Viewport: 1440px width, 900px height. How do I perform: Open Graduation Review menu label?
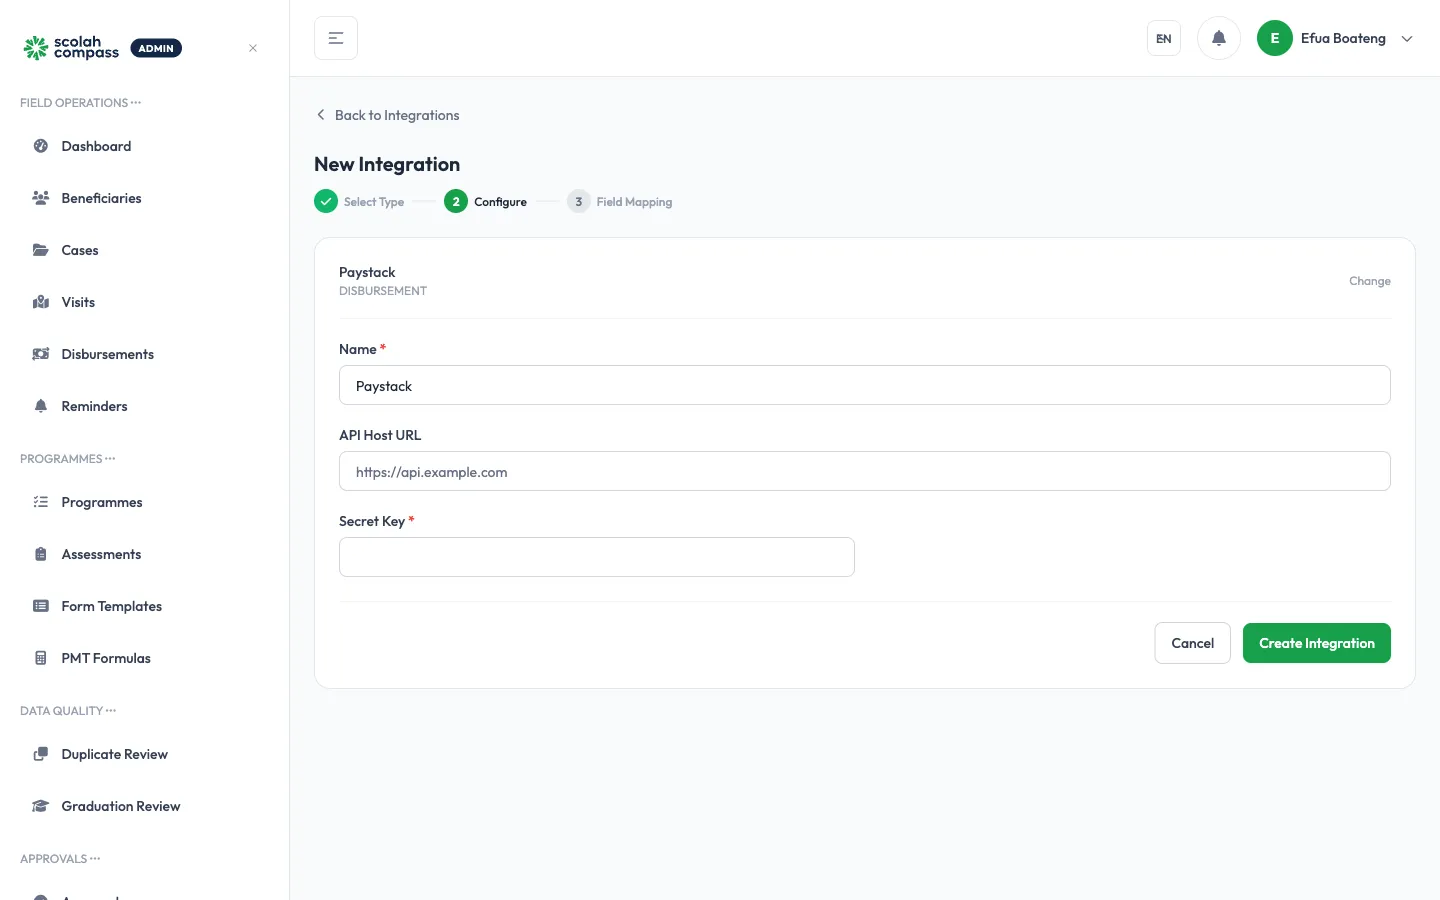[121, 806]
